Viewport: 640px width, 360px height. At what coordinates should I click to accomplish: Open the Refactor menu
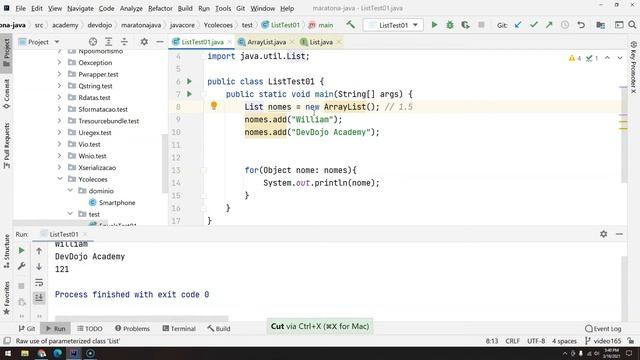160,8
